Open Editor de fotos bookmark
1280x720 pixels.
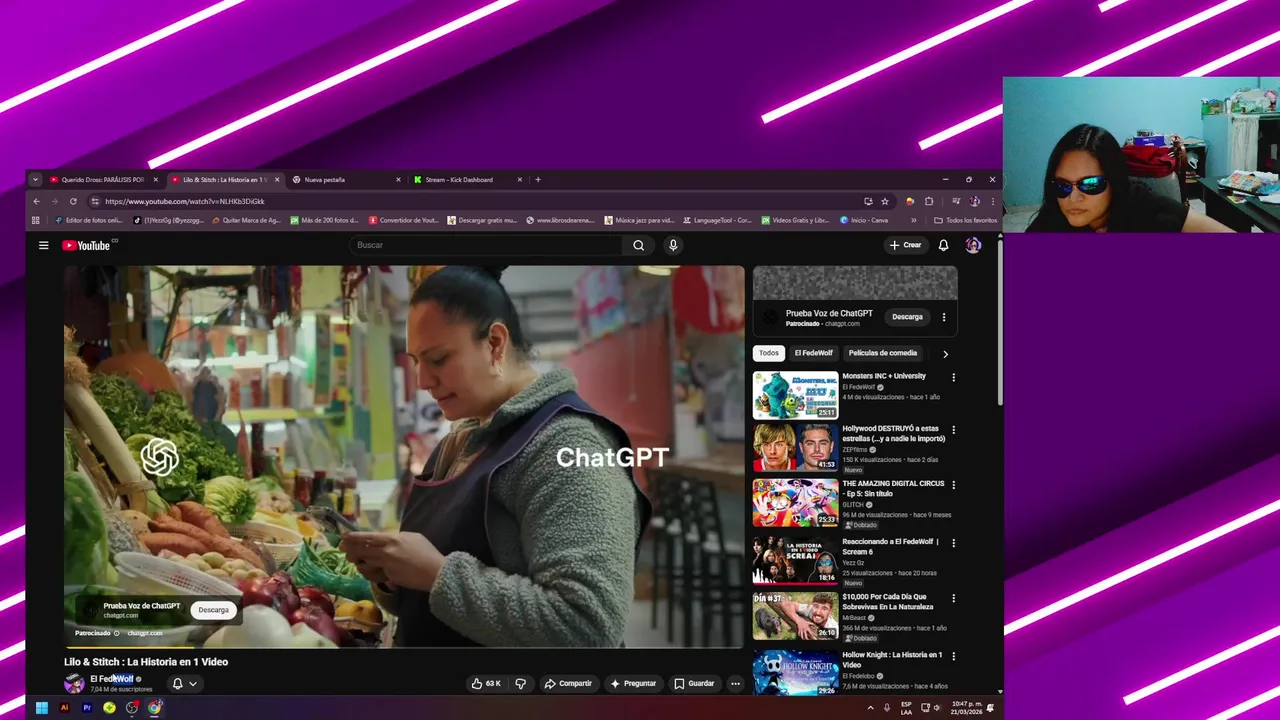point(88,220)
